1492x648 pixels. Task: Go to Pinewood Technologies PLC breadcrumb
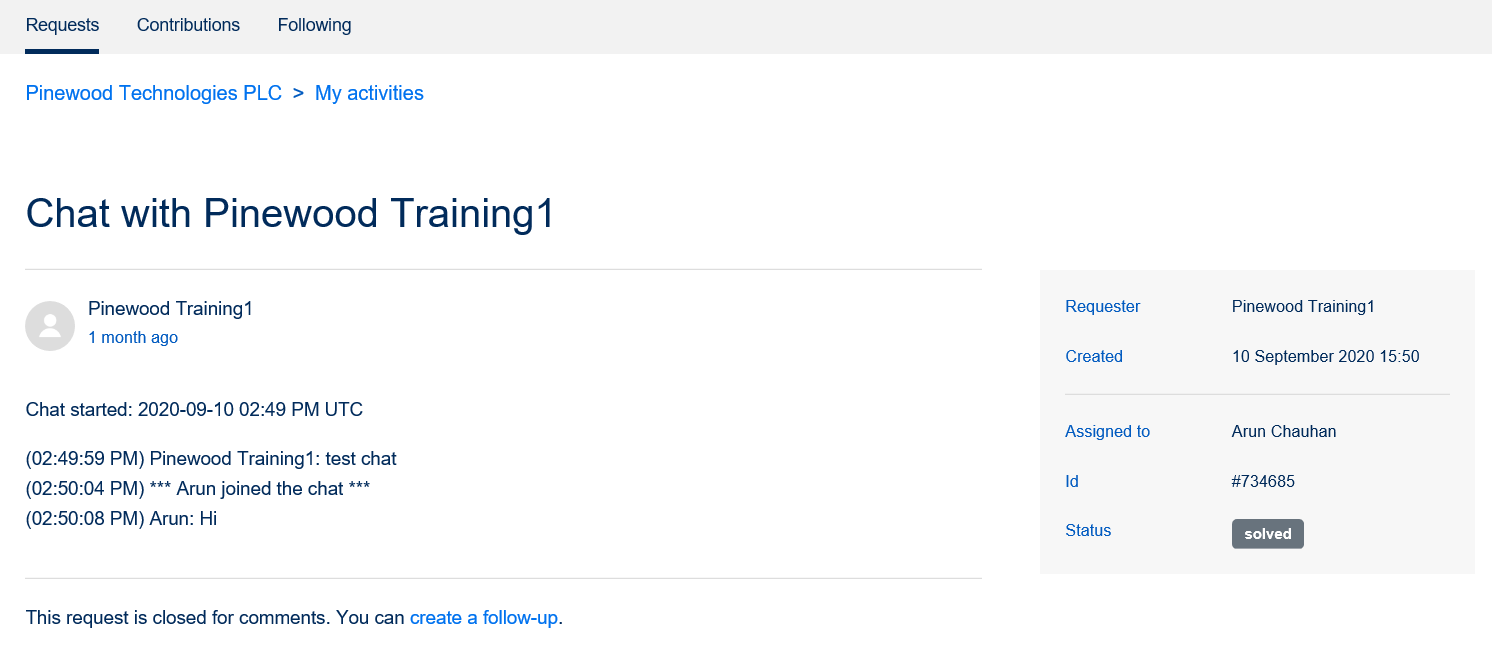coord(154,93)
